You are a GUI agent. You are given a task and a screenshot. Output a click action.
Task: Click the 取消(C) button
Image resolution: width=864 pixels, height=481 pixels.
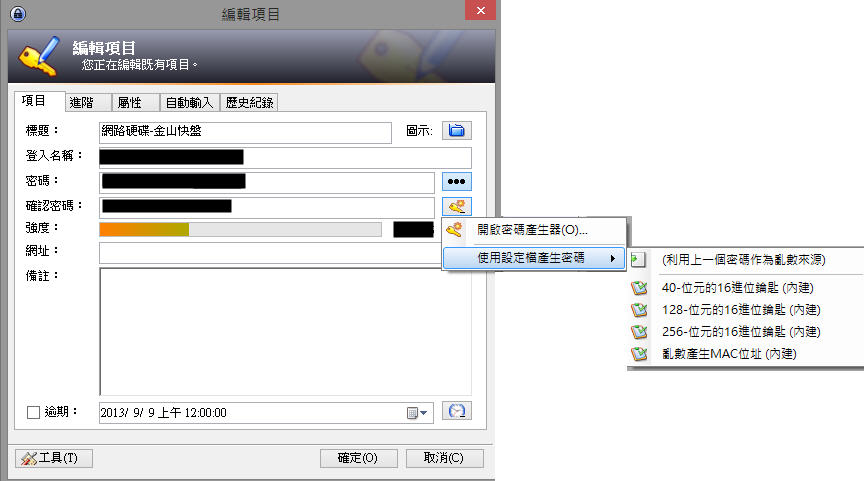coord(444,458)
